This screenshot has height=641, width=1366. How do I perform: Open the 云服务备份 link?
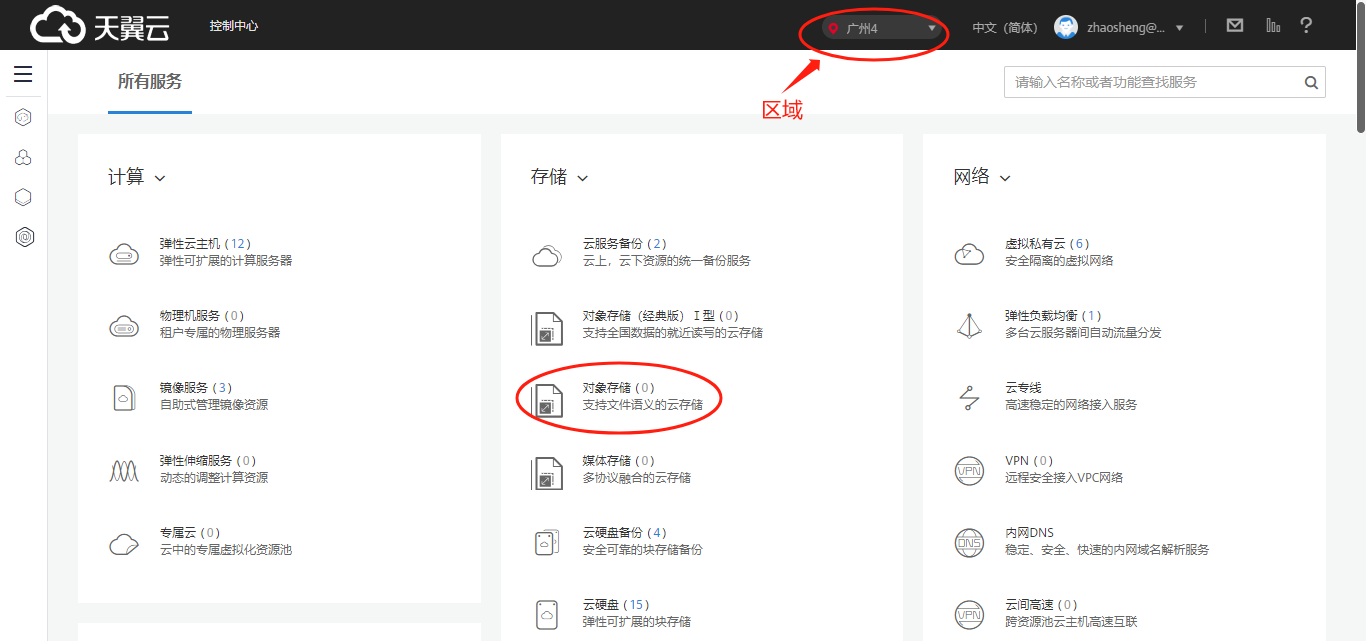point(625,243)
